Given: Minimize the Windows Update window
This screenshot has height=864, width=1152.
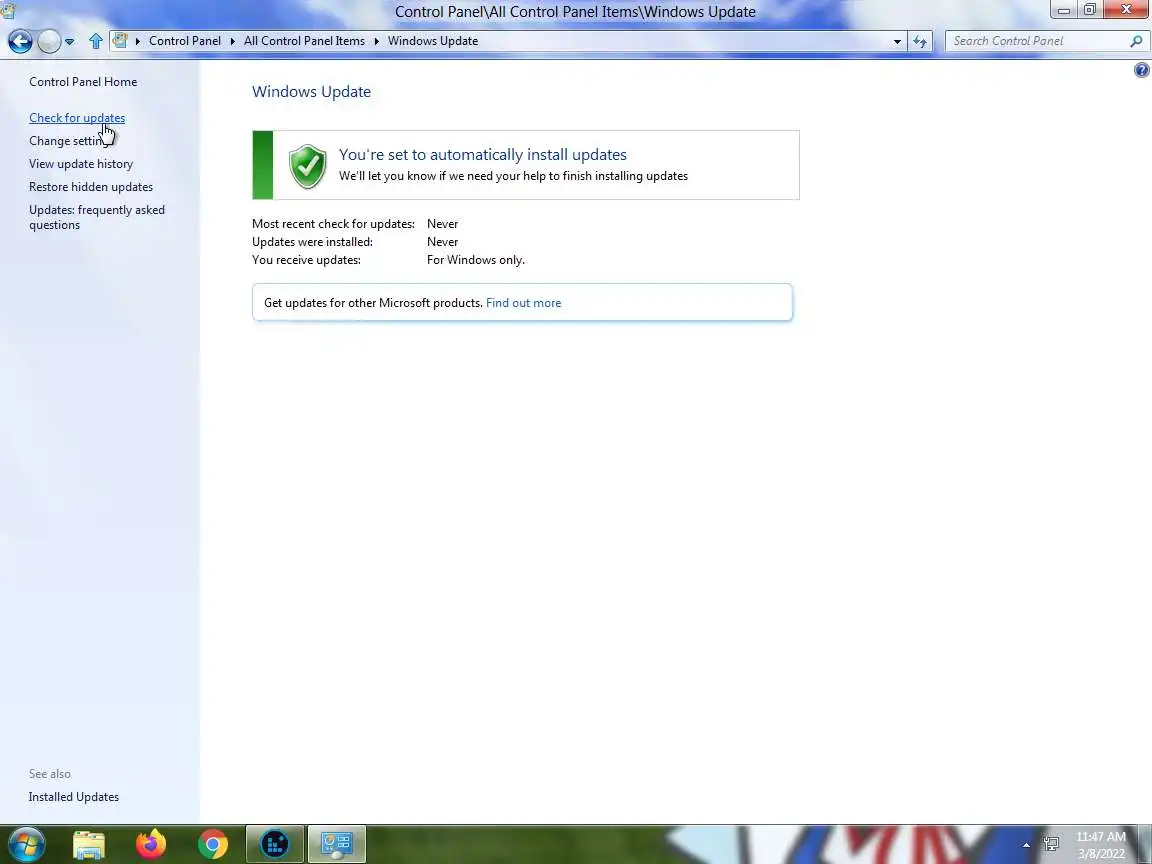Looking at the screenshot, I should tap(1063, 10).
